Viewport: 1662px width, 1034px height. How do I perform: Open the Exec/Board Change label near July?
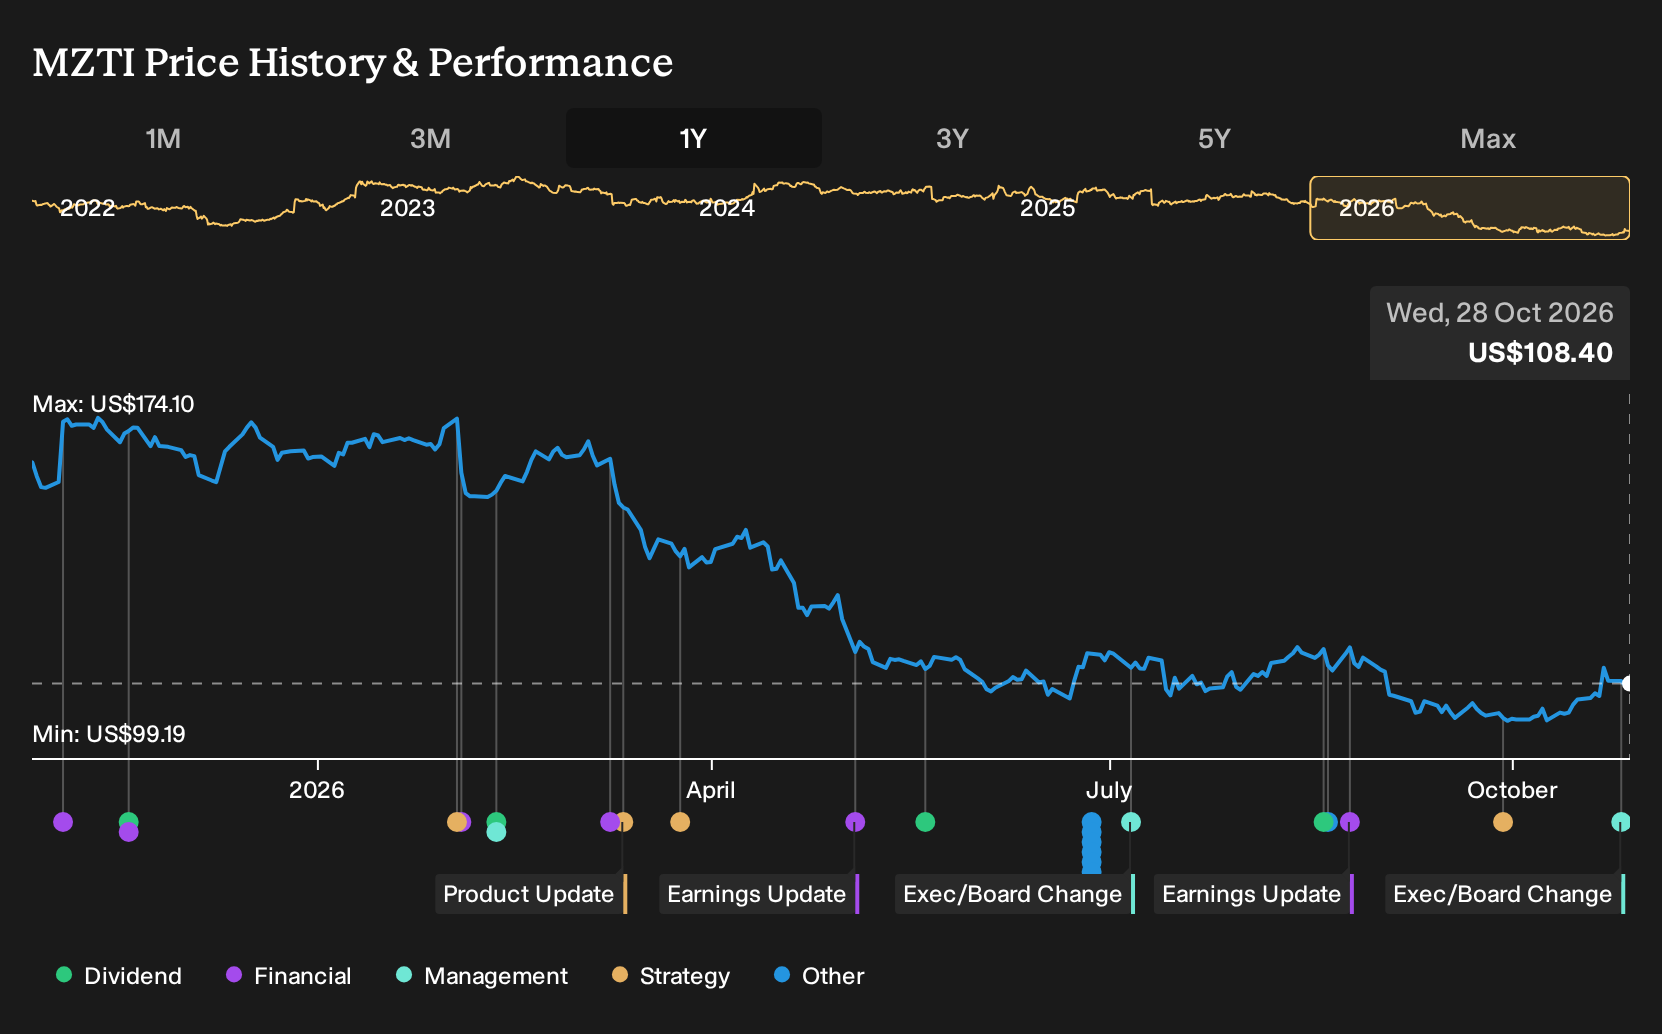[x=1015, y=894]
